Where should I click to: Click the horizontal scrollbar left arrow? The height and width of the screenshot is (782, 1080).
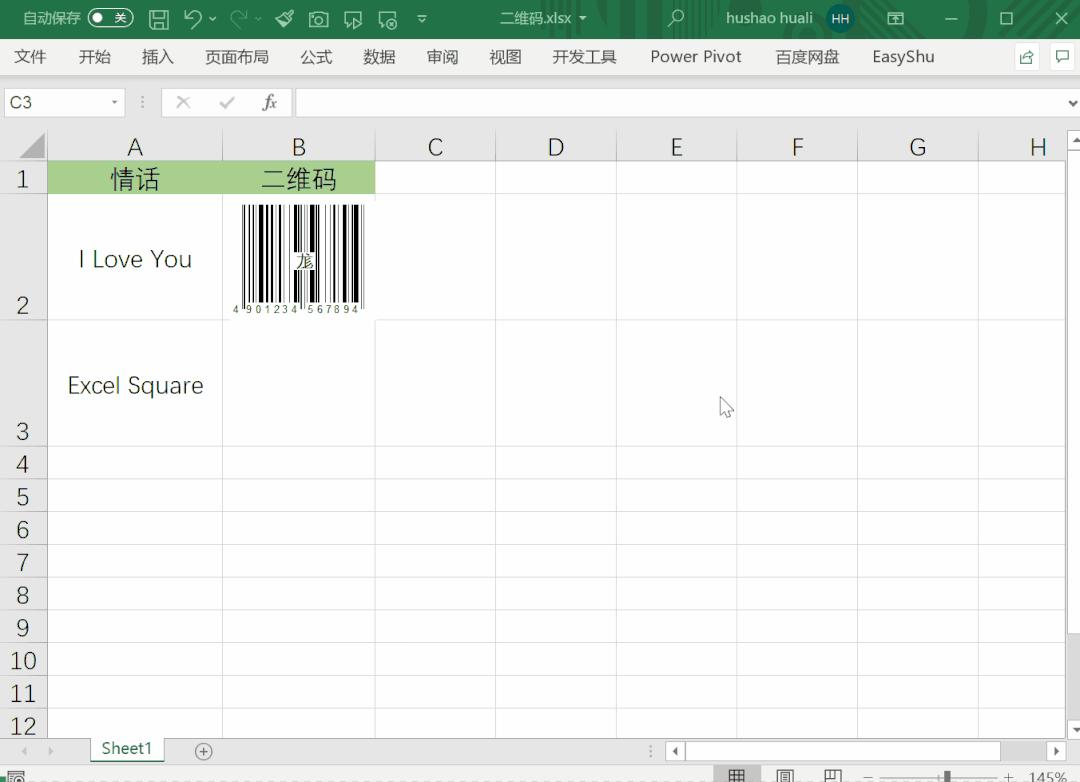pyautogui.click(x=675, y=751)
